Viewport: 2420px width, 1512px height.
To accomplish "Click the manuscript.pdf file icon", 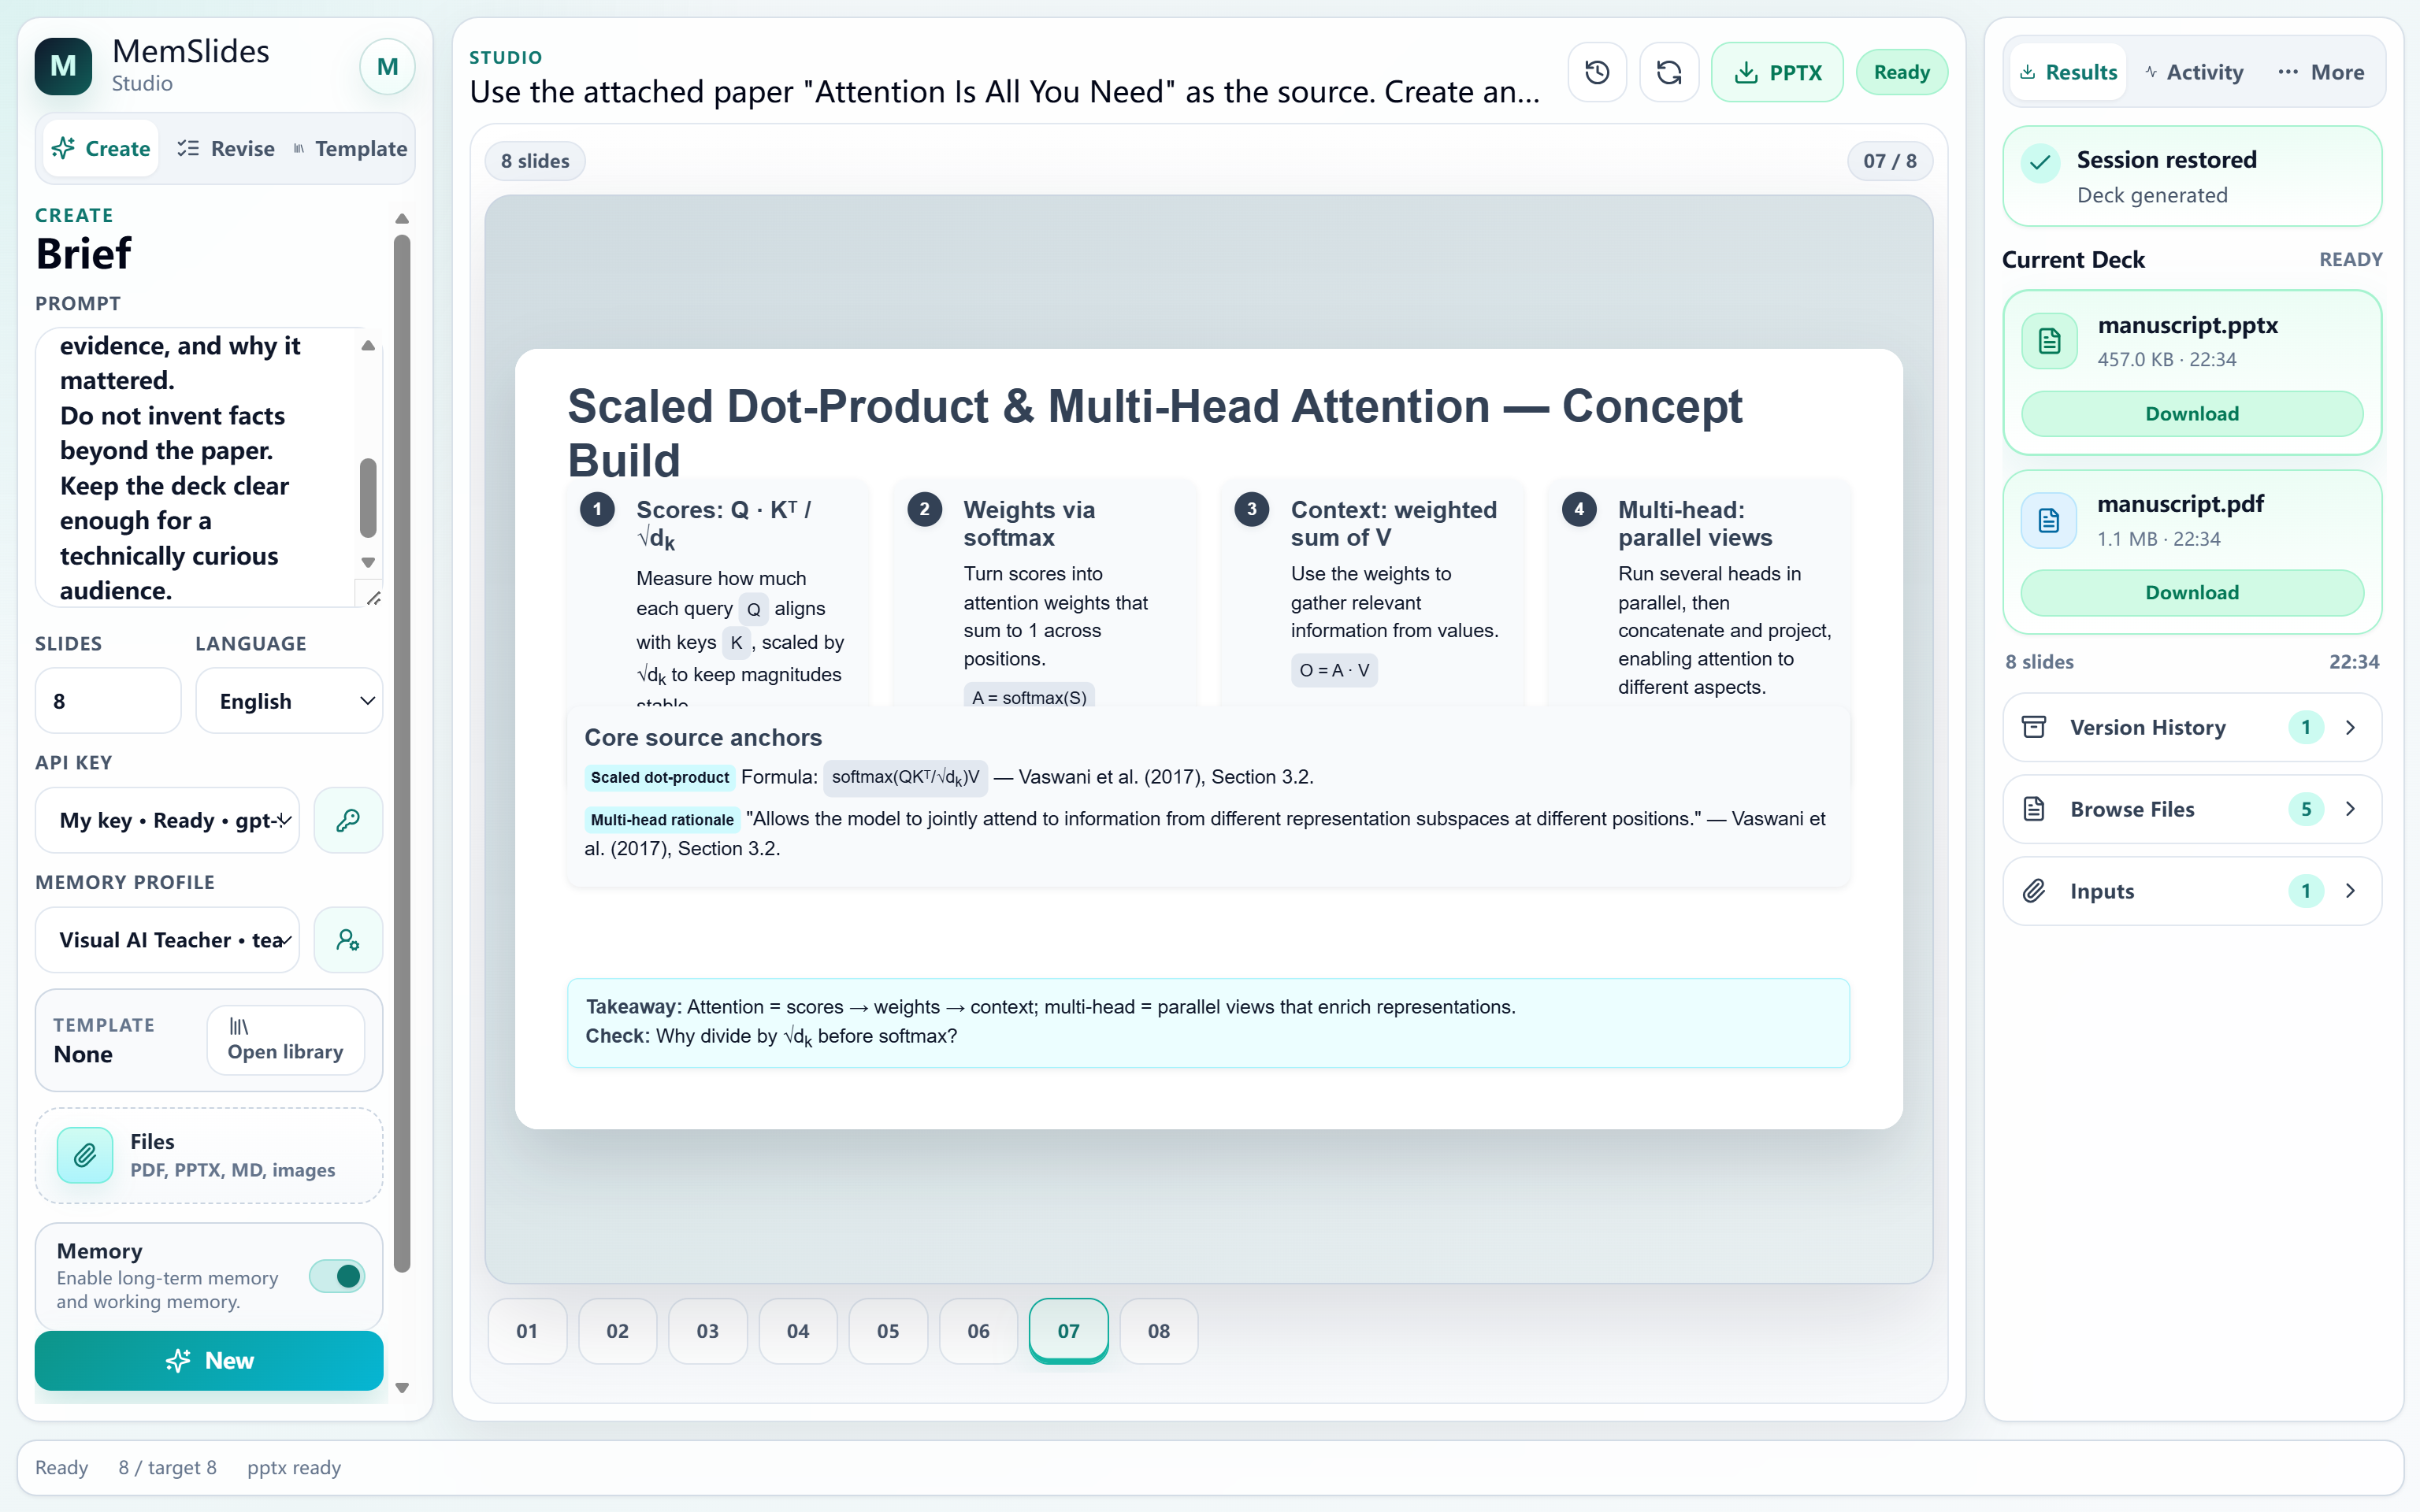I will [x=2049, y=520].
